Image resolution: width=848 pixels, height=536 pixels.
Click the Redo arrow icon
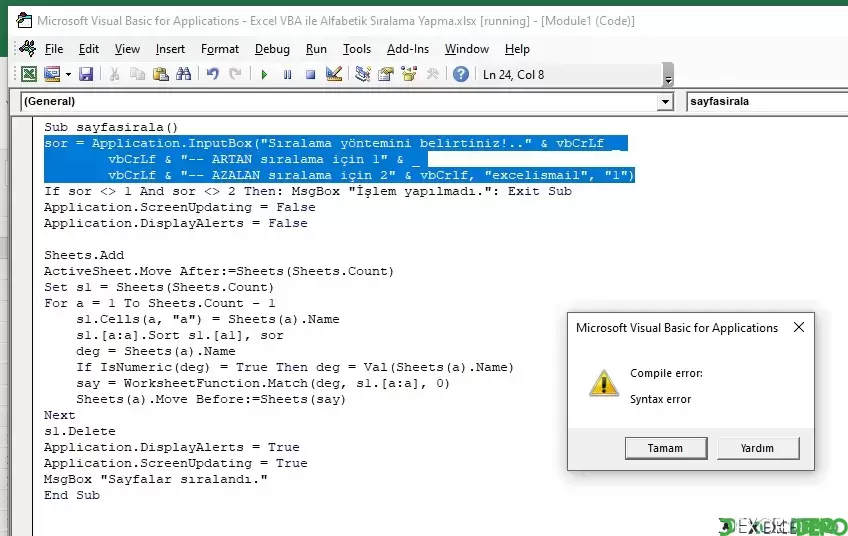tap(235, 74)
